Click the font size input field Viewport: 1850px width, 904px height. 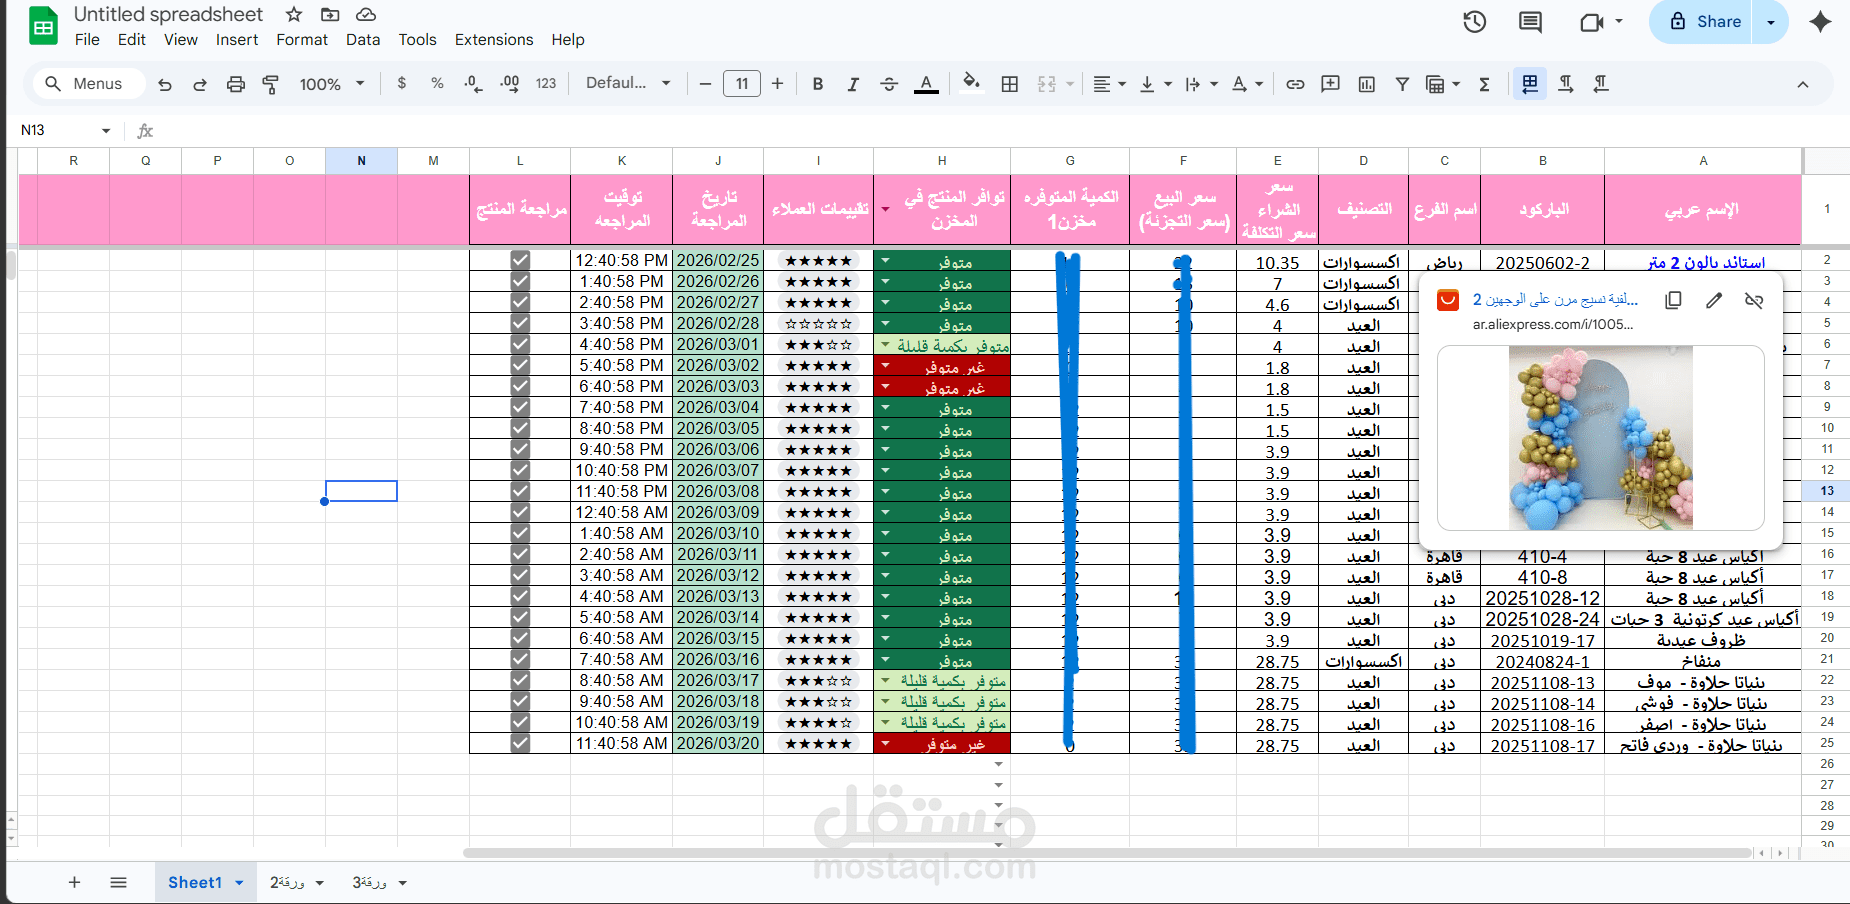(x=741, y=84)
